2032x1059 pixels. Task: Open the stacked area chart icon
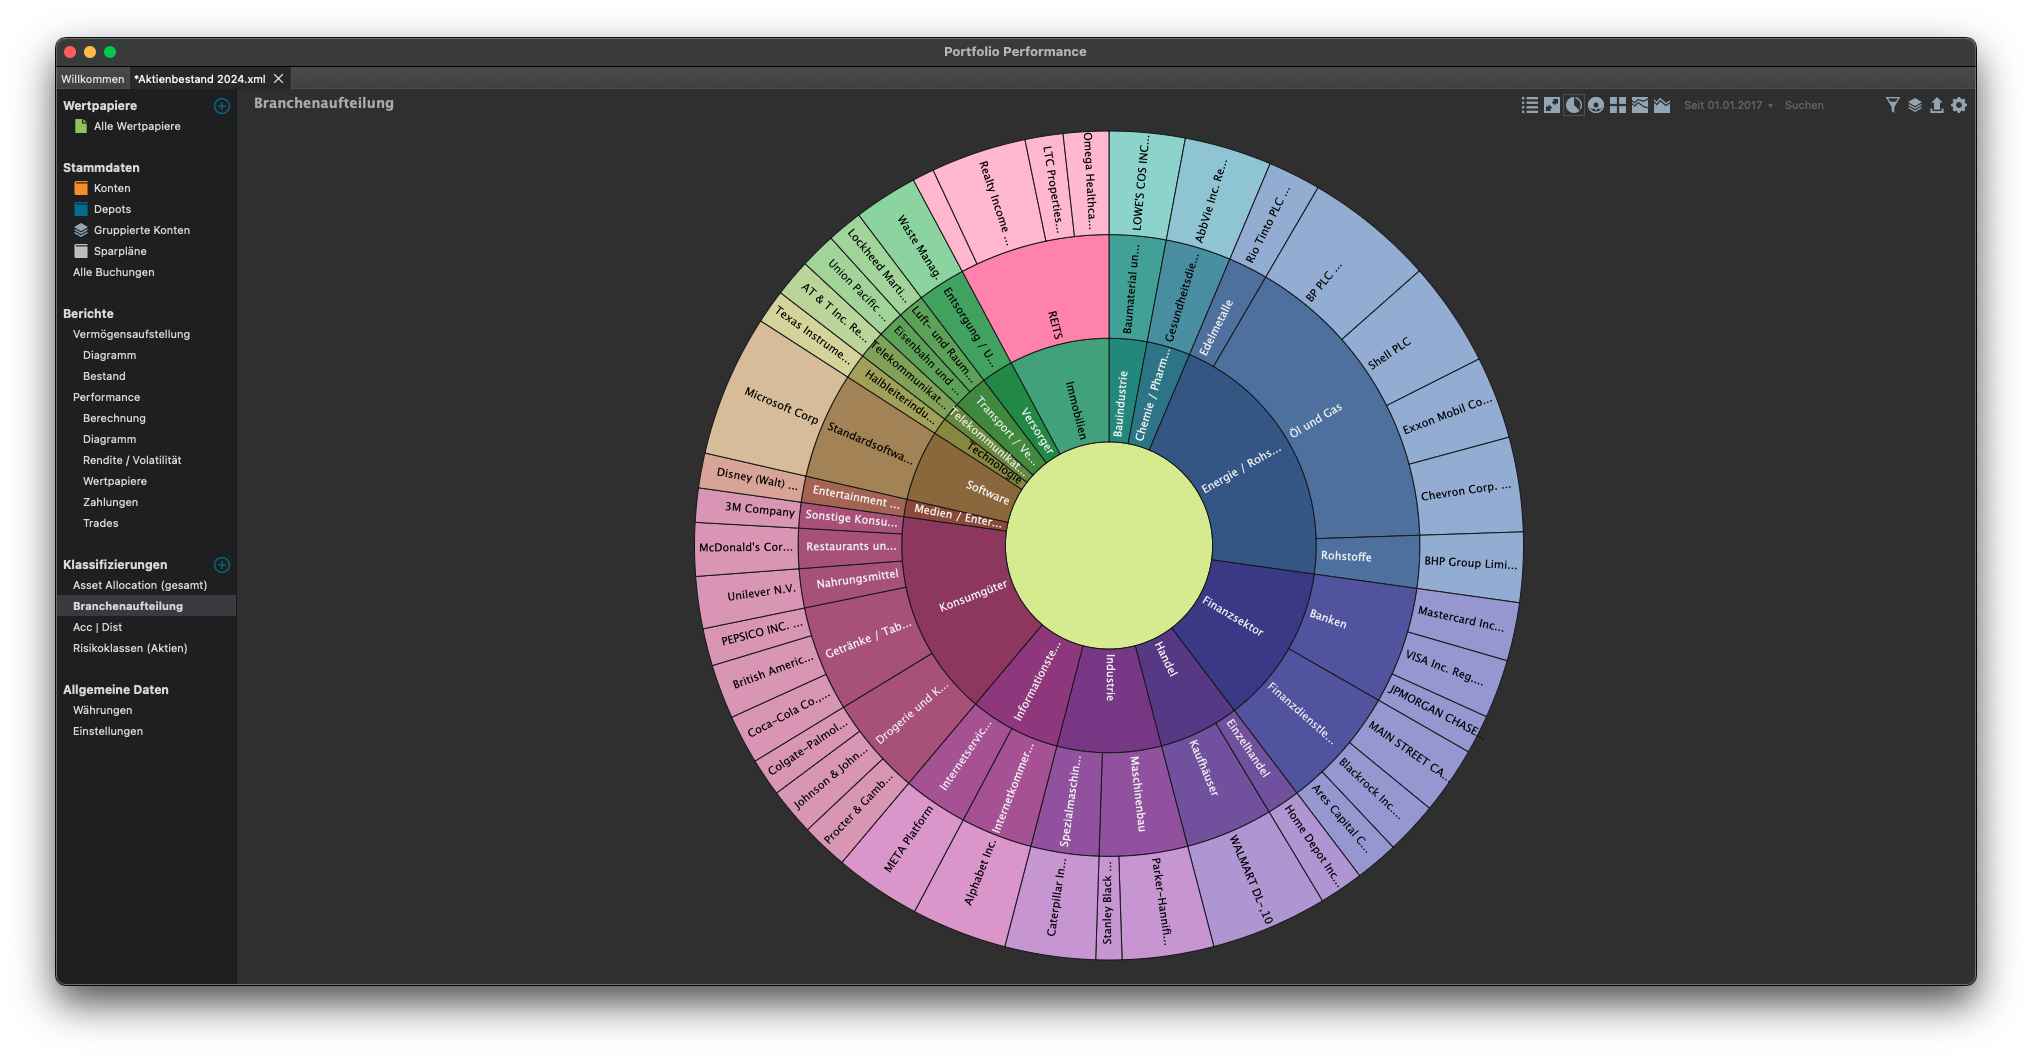1640,105
